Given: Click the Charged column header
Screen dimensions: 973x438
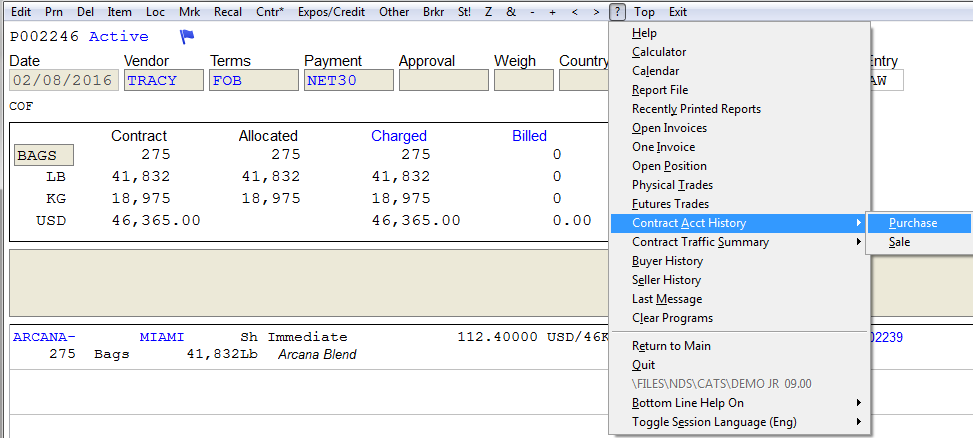Looking at the screenshot, I should tap(399, 136).
